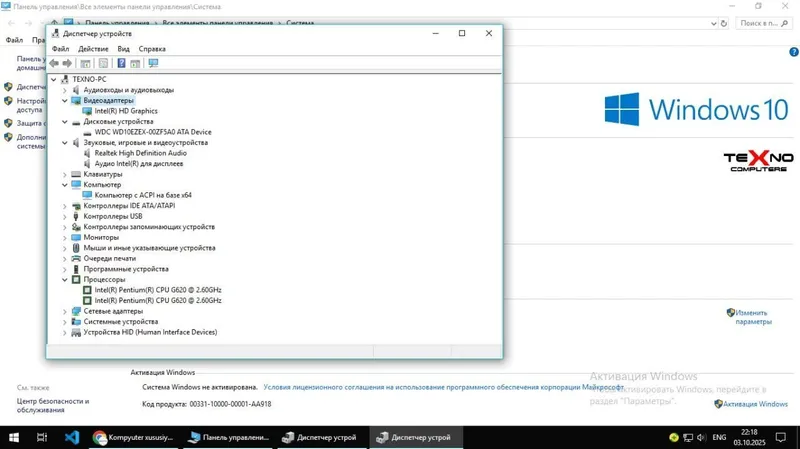Open the Справка menu
Screen dimensions: 800x449
point(152,49)
